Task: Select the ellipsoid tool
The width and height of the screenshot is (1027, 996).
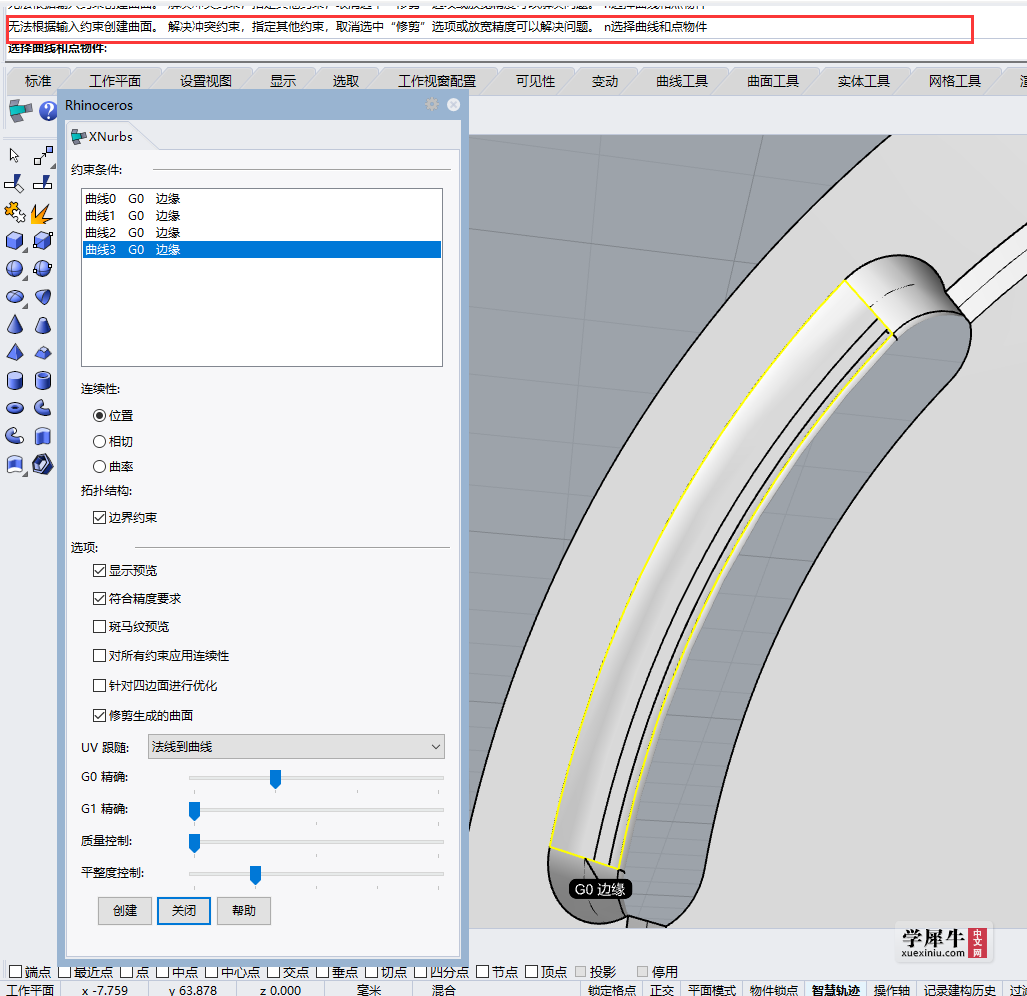Action: [14, 297]
